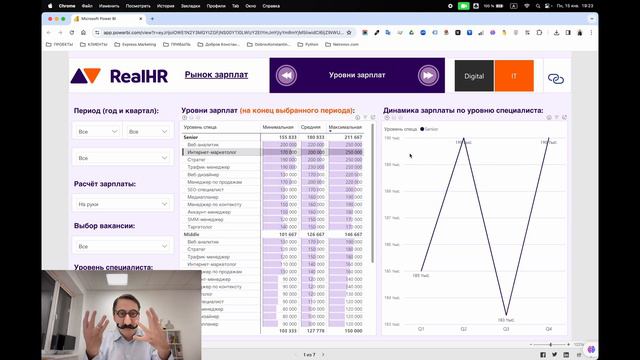640x360 pixels.
Task: Go to next report page arrow
Action: (323, 355)
